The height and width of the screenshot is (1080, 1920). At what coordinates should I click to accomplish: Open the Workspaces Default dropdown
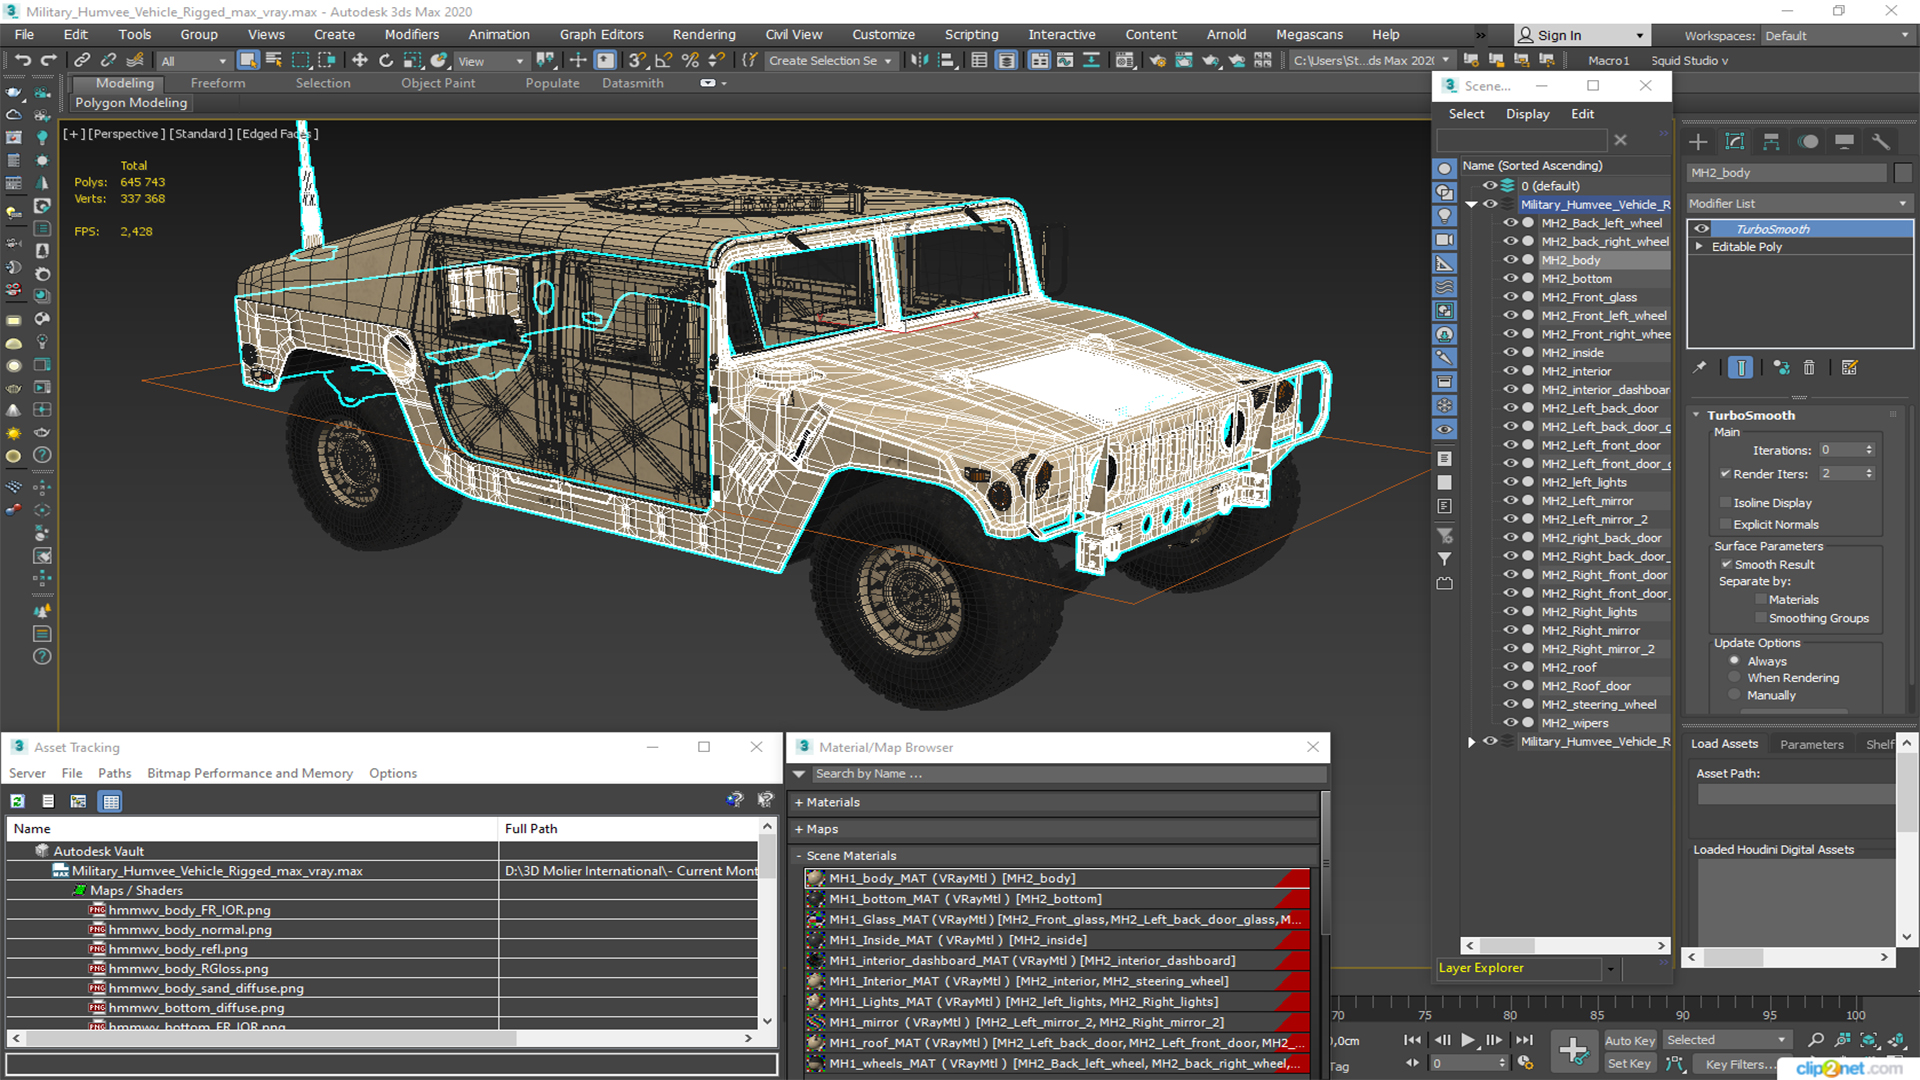pyautogui.click(x=1837, y=36)
